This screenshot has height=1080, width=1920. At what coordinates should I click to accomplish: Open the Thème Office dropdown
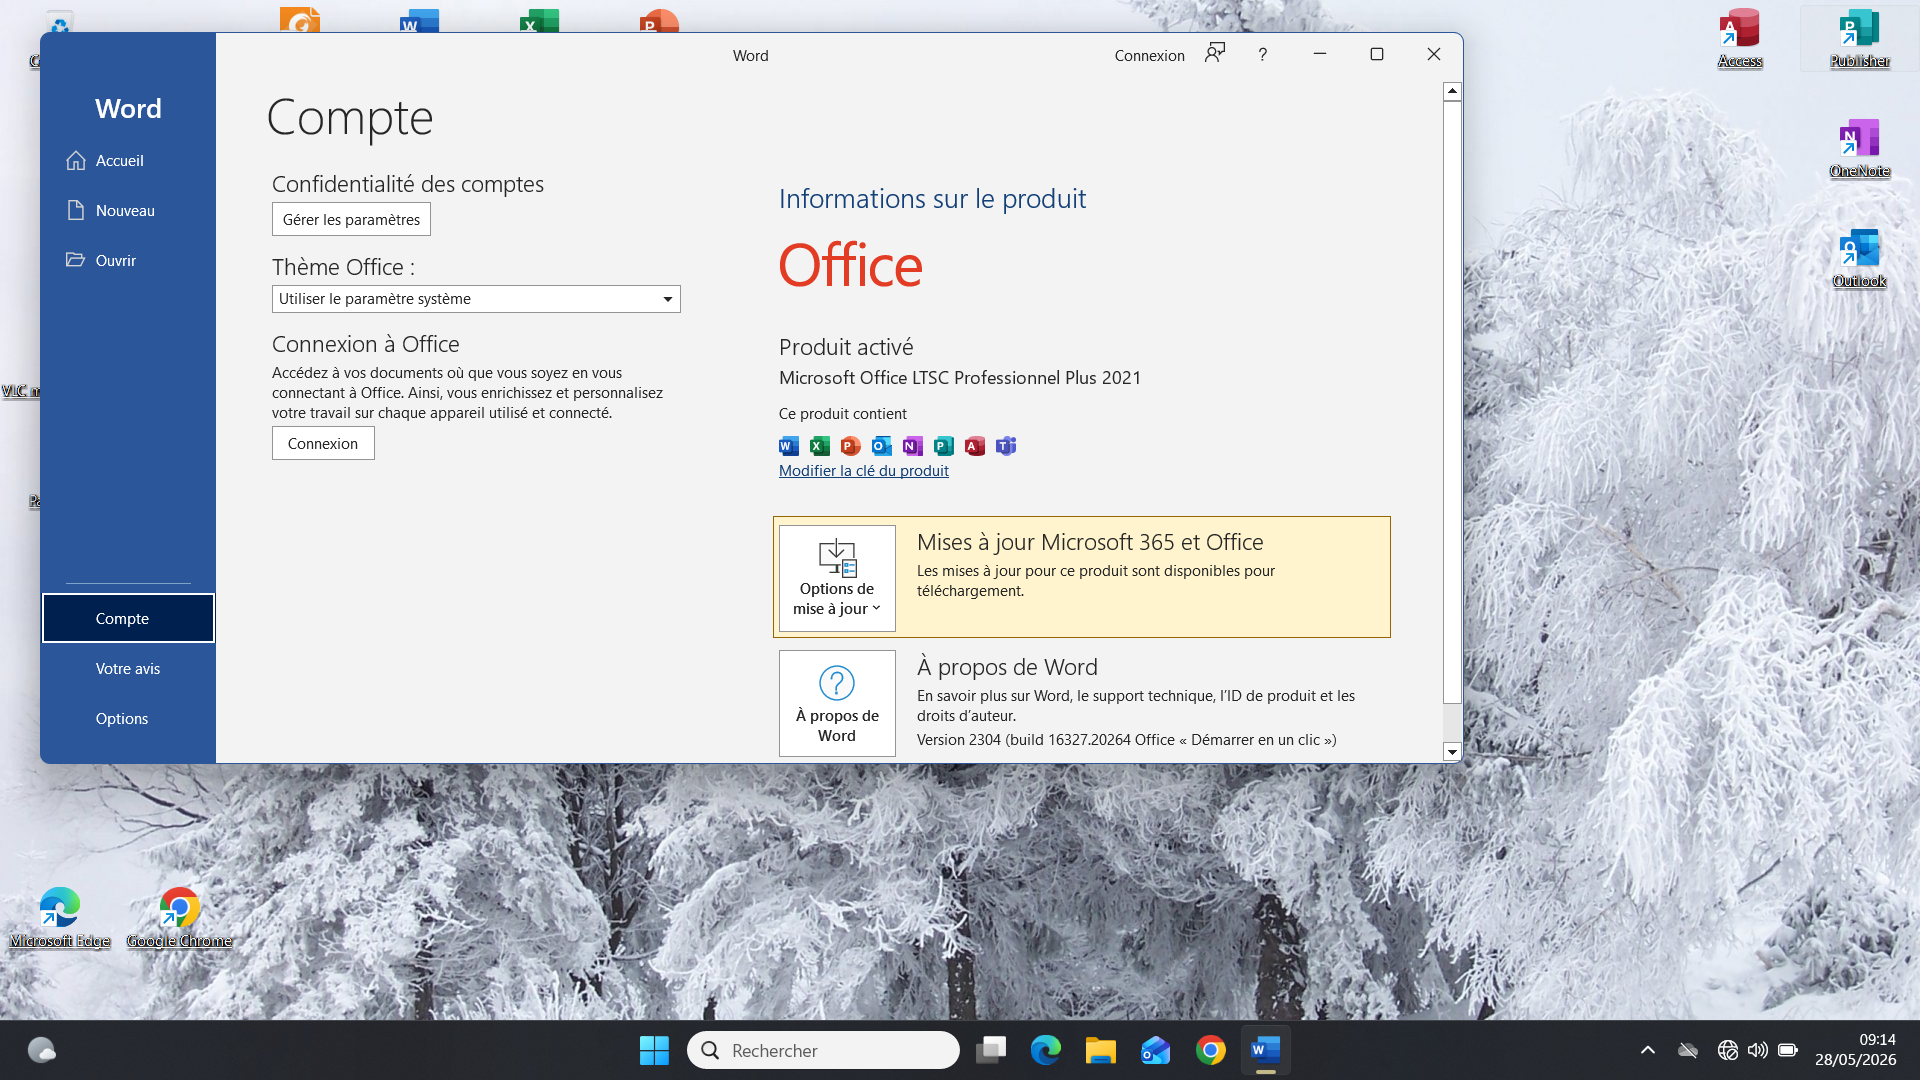[476, 299]
